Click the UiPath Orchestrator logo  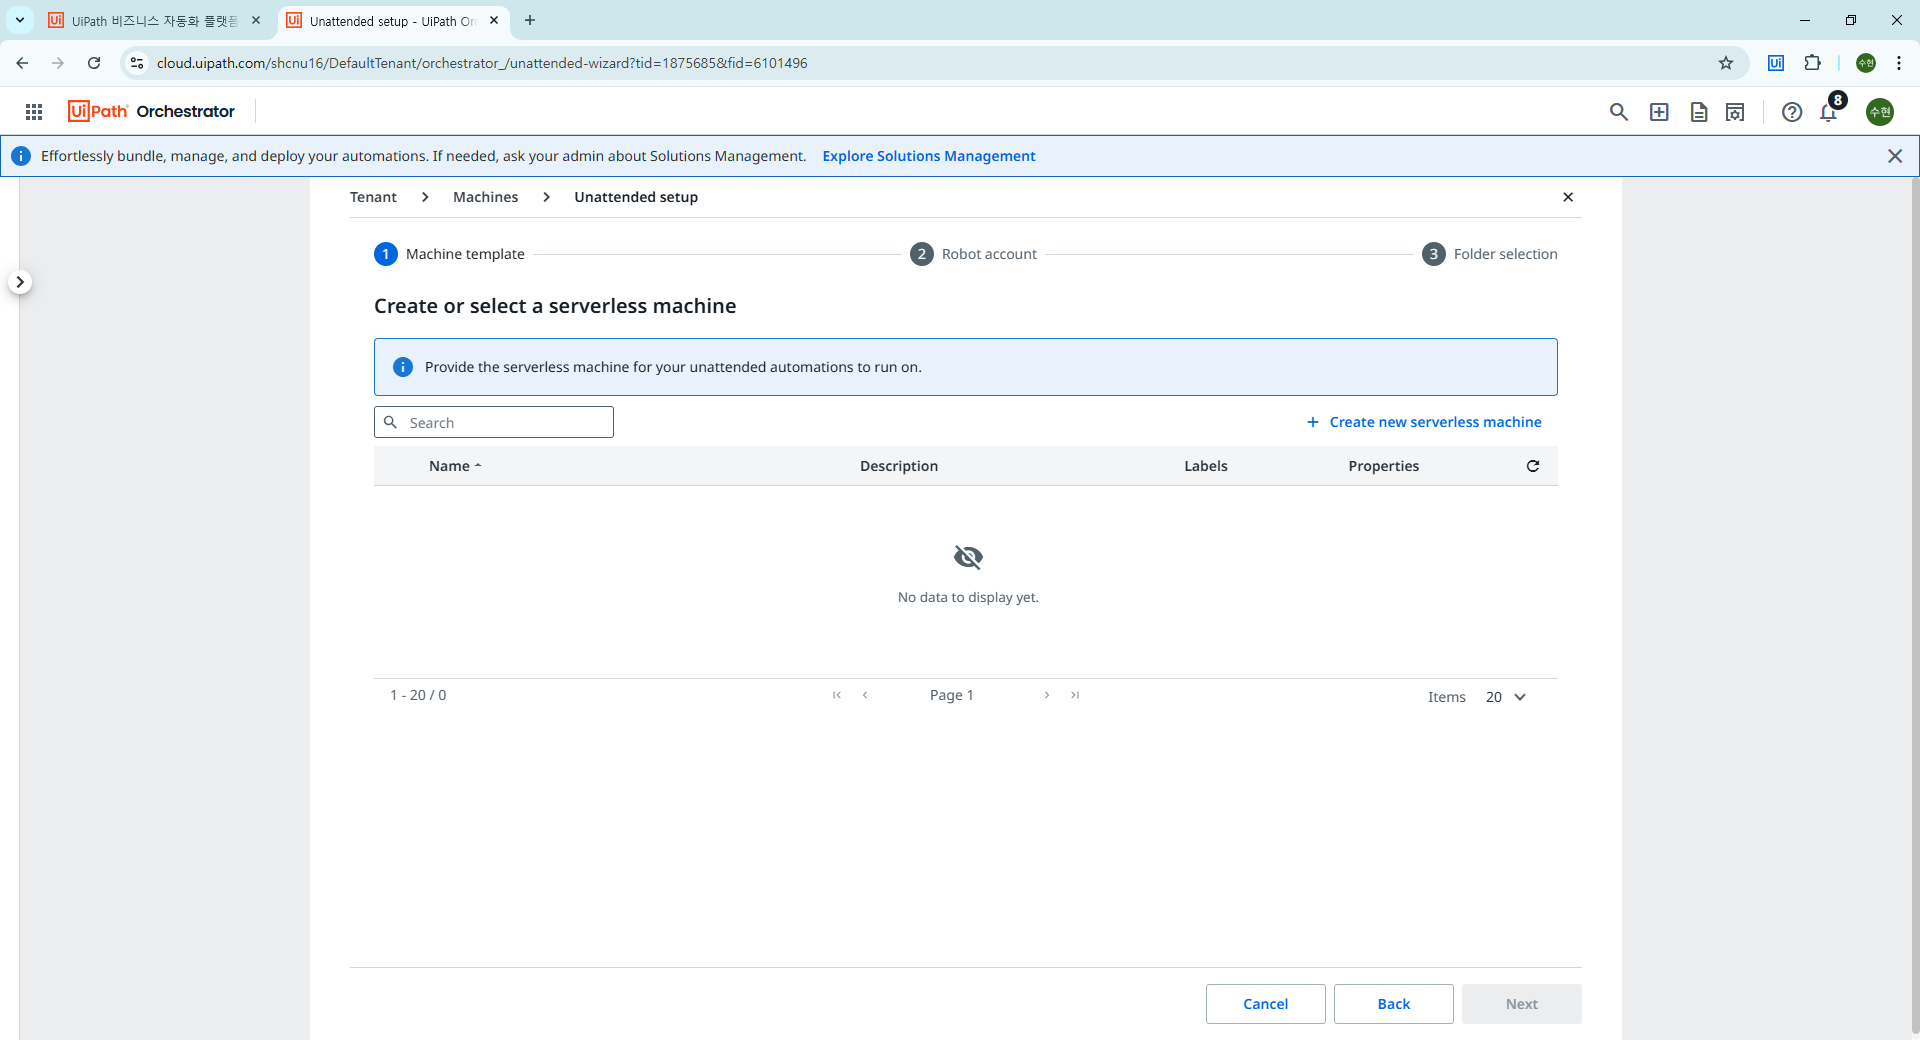pyautogui.click(x=151, y=111)
